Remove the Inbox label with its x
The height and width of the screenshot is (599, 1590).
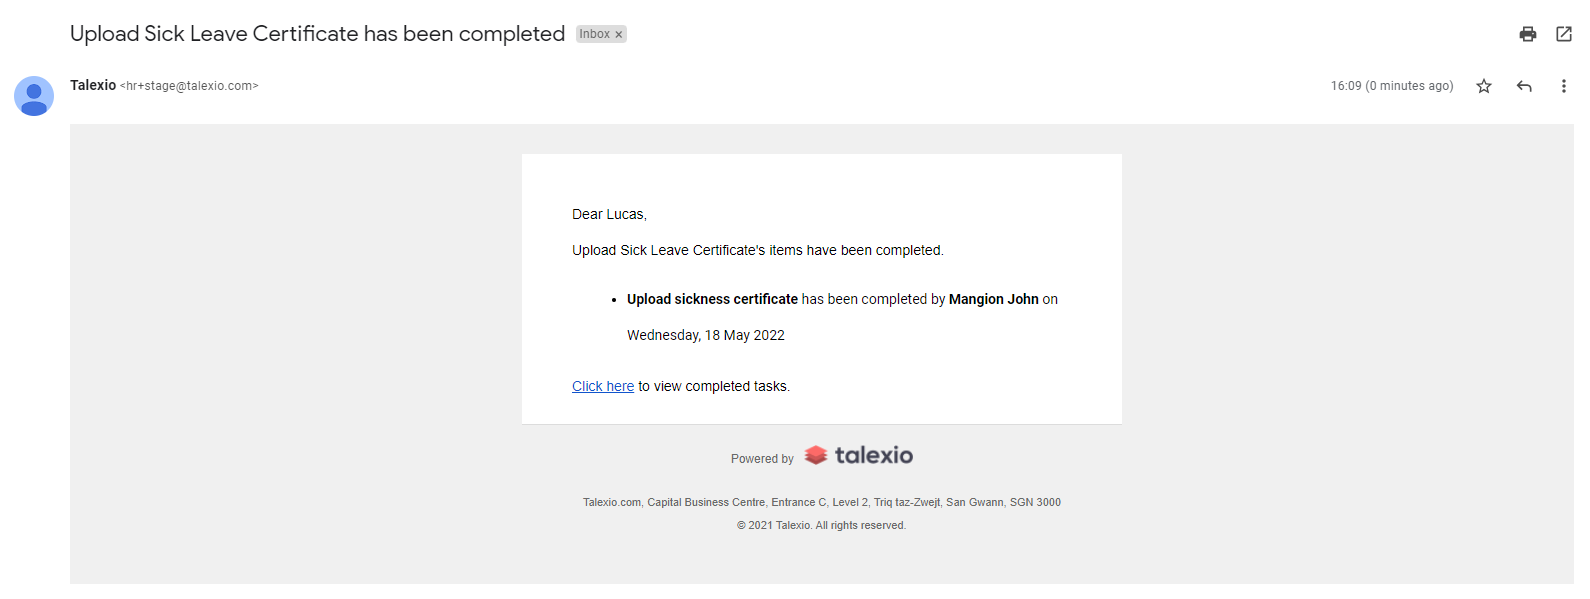point(619,34)
